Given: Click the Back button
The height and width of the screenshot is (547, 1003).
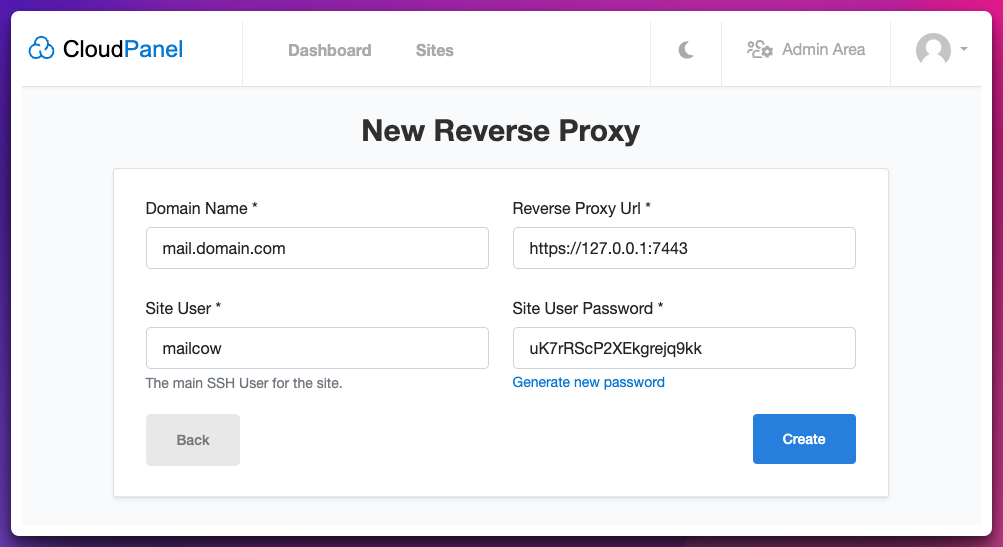Looking at the screenshot, I should (x=193, y=440).
